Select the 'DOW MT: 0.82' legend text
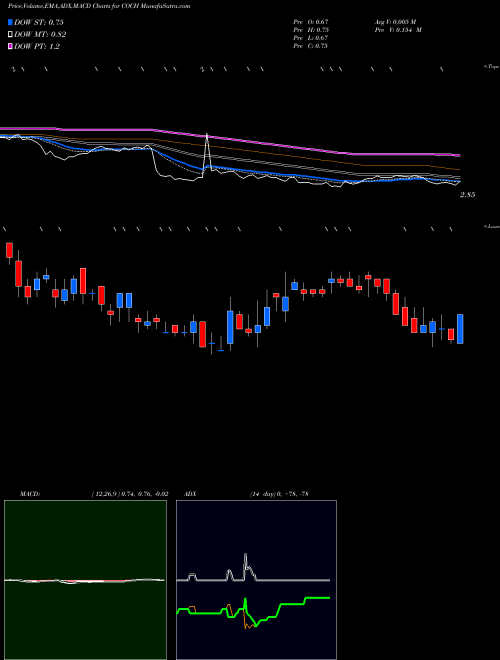Viewport: 500px width, 660px height. 40,35
